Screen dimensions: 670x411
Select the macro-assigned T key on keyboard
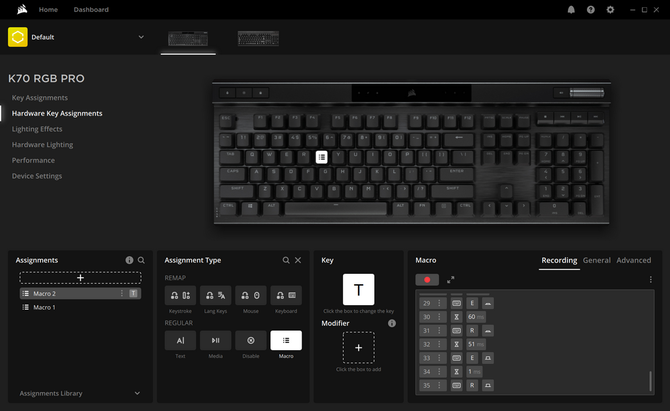tap(321, 157)
